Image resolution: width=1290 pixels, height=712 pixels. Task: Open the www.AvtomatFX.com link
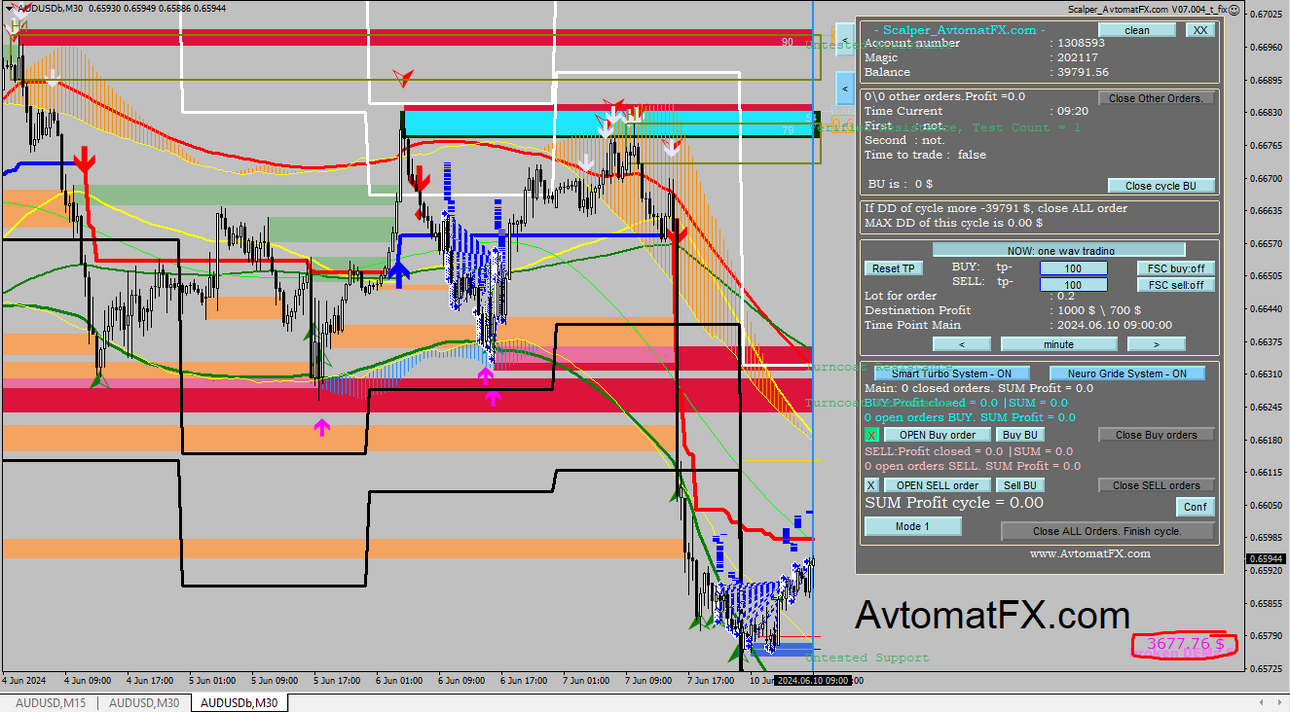tap(1090, 553)
